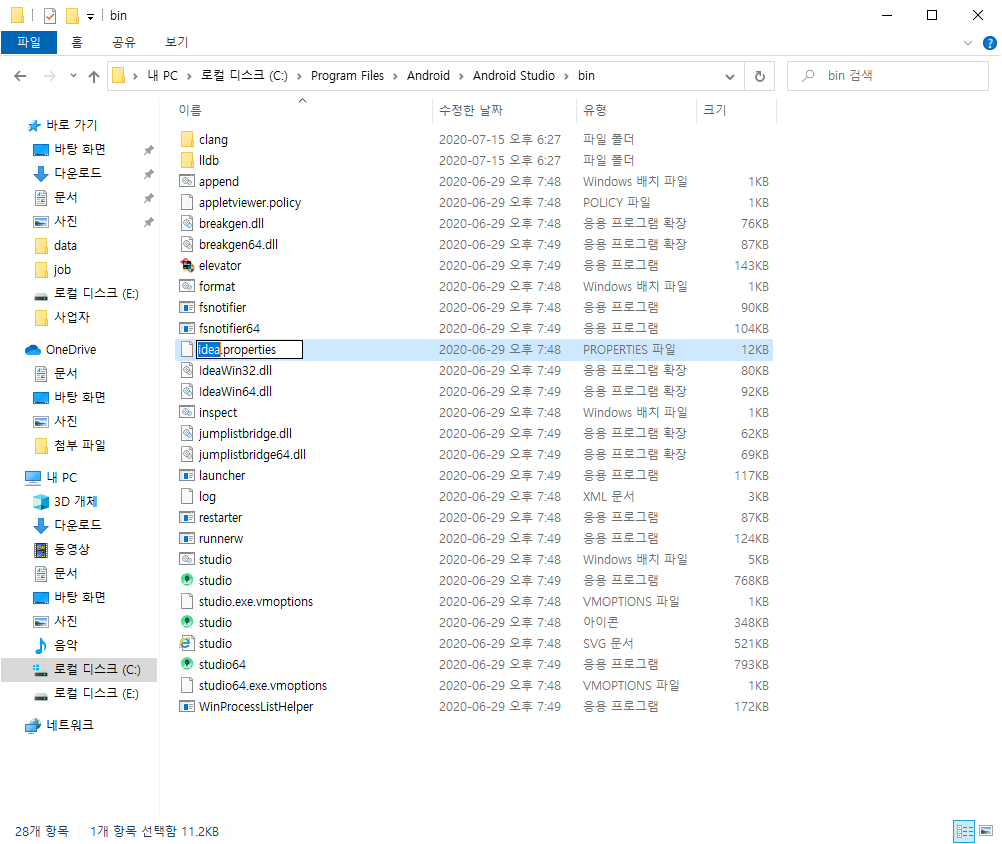Switch to the 보기 ribbon tab
The image size is (1002, 844).
pos(177,42)
